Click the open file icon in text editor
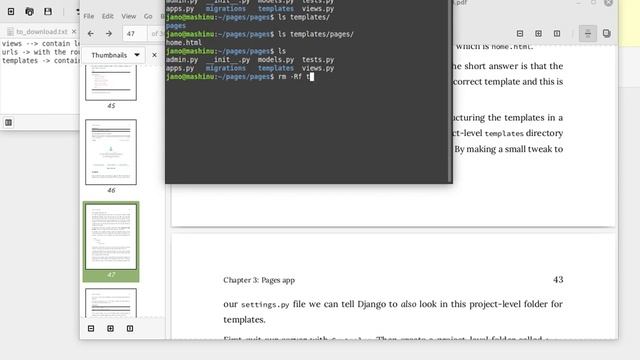The image size is (640, 360). [29, 11]
